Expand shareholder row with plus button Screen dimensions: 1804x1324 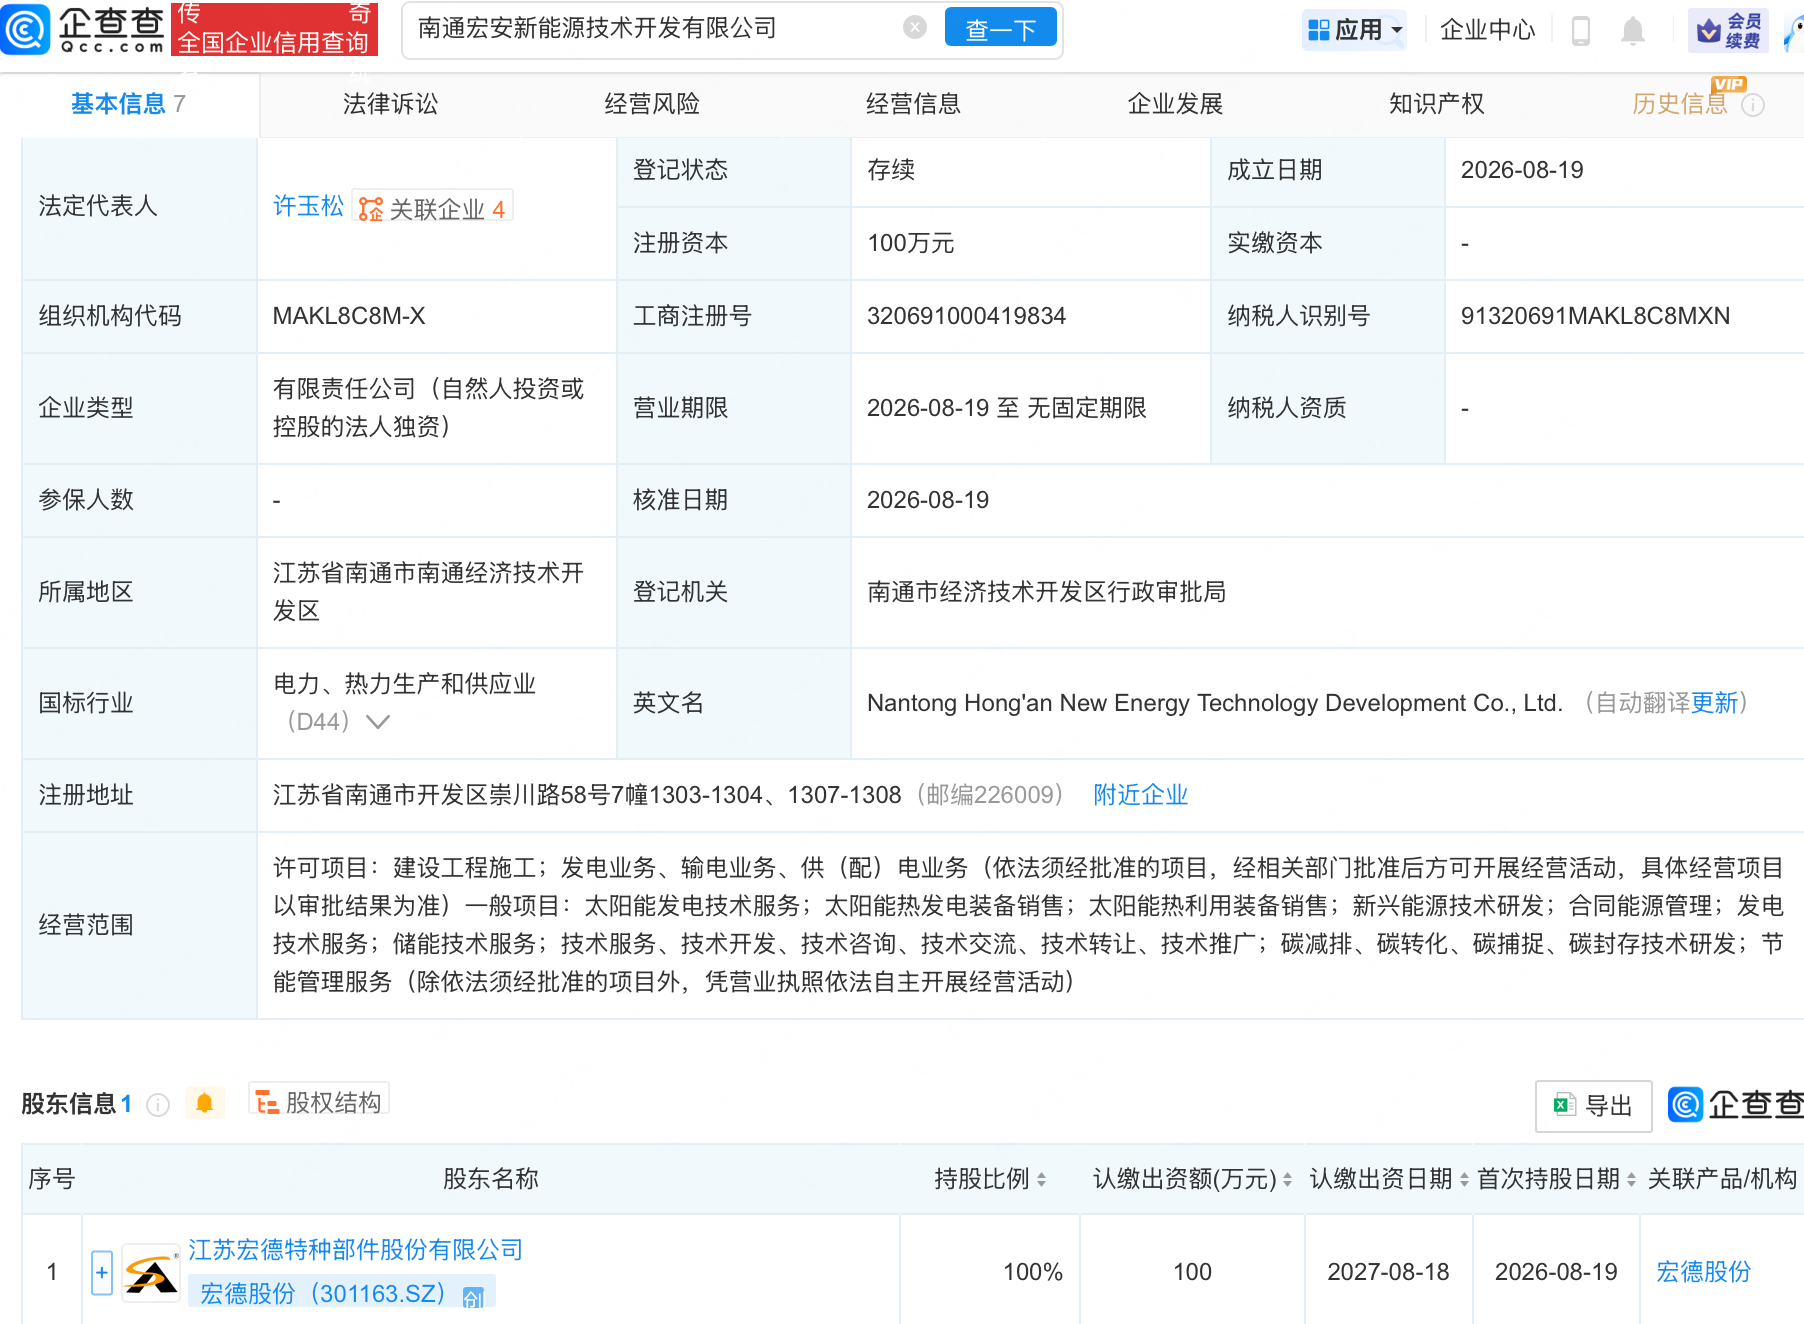(x=102, y=1273)
